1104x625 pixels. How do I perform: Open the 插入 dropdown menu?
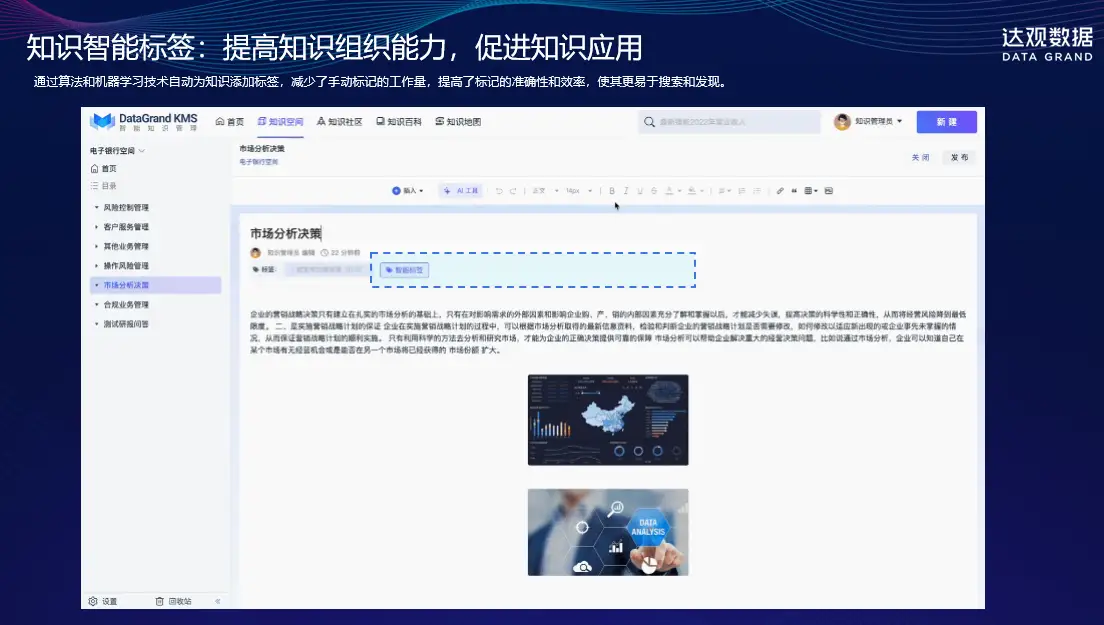pyautogui.click(x=408, y=191)
